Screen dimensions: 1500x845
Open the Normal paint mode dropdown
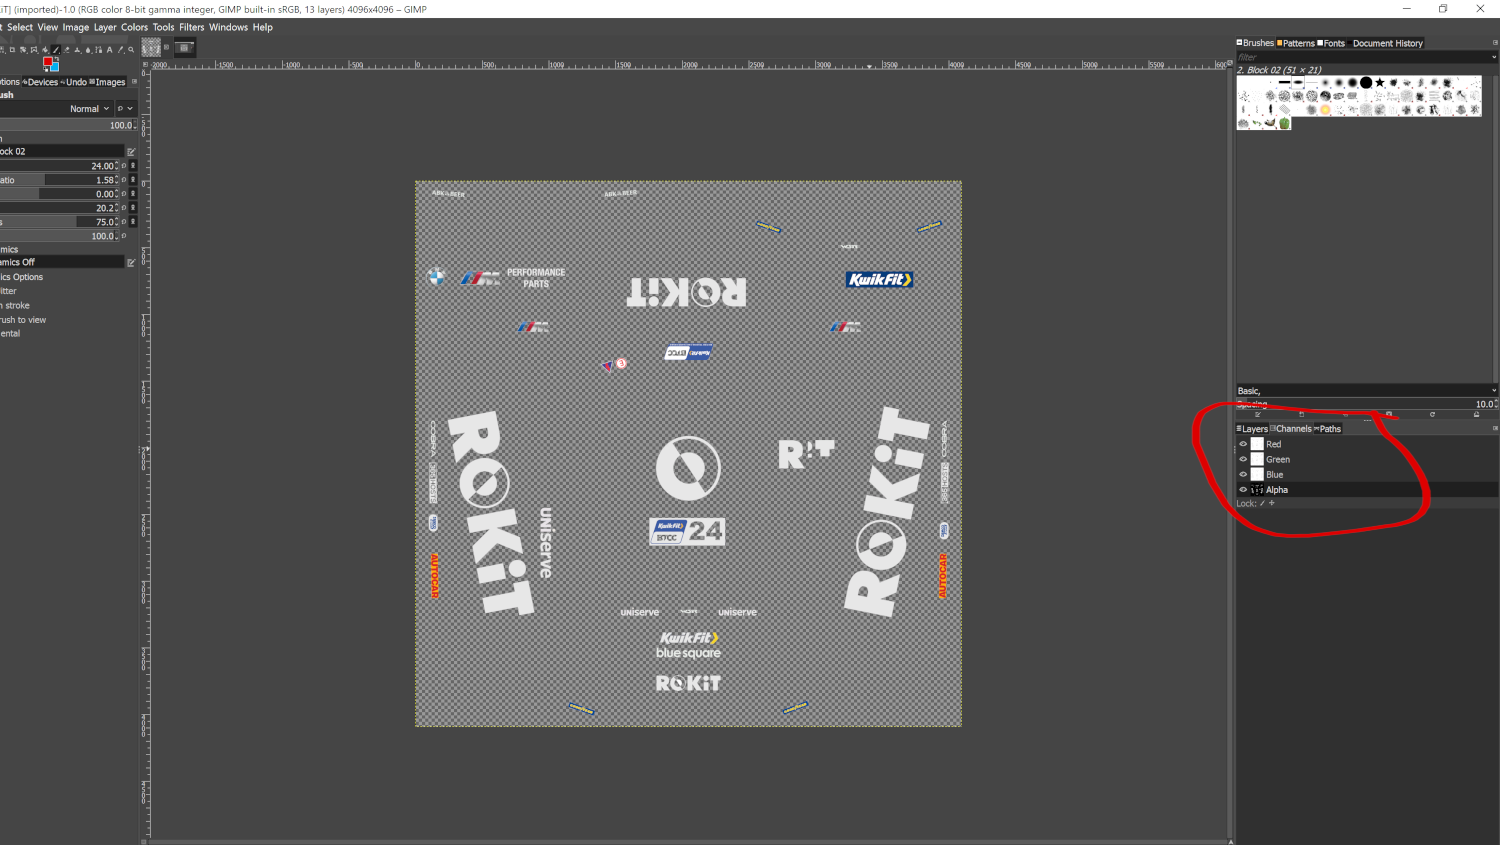point(56,108)
